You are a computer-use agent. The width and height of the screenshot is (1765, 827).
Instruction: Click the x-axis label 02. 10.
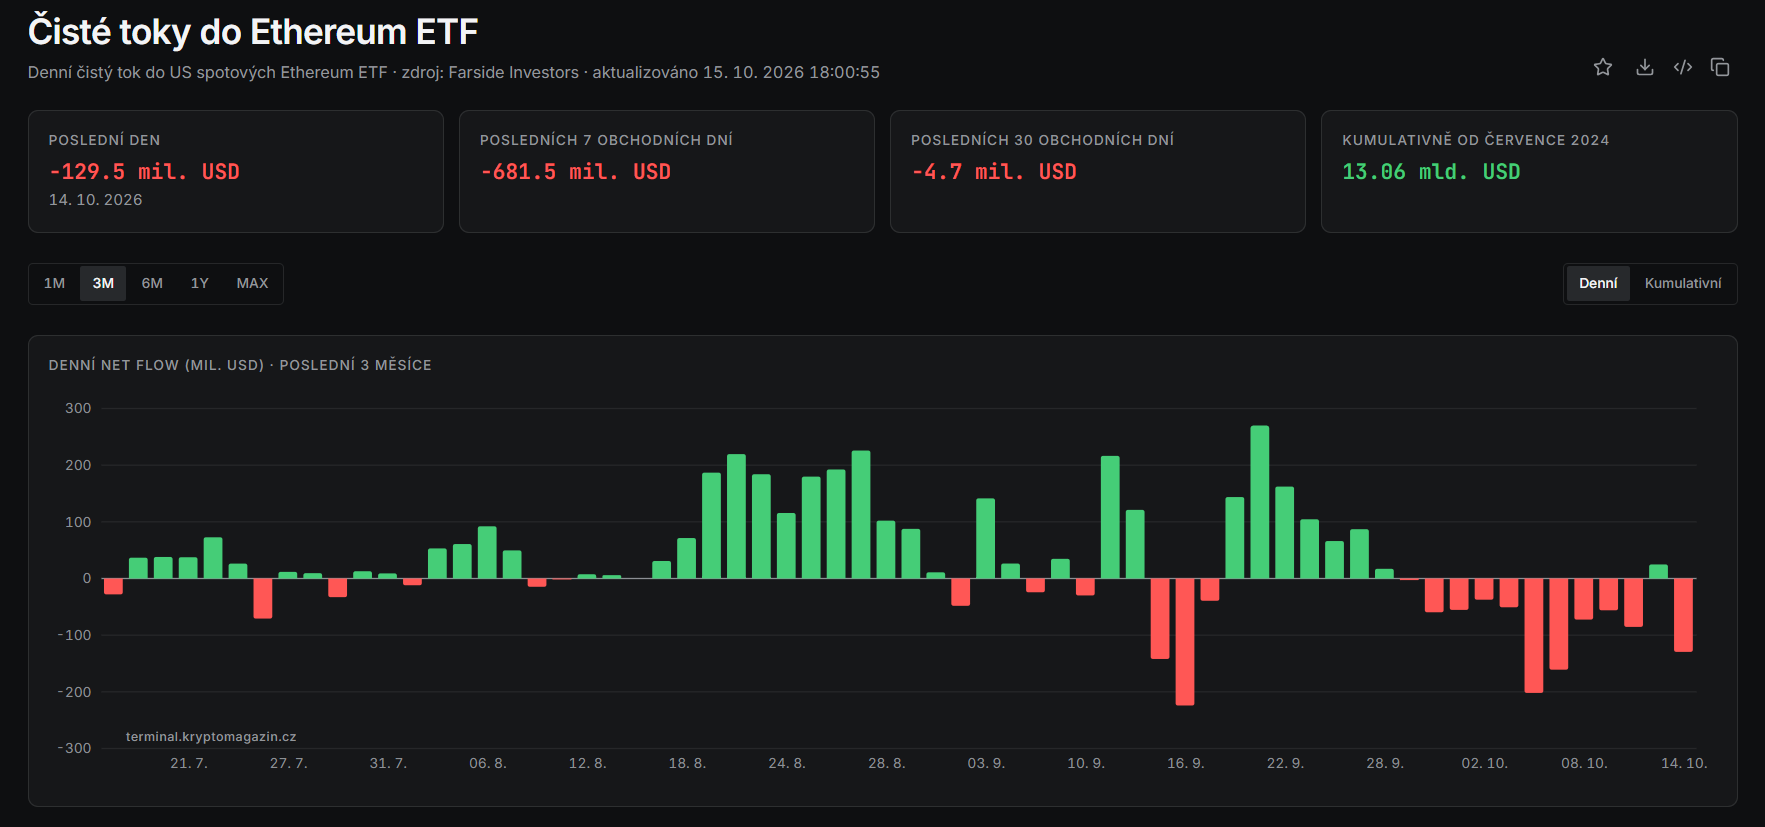pyautogui.click(x=1484, y=763)
